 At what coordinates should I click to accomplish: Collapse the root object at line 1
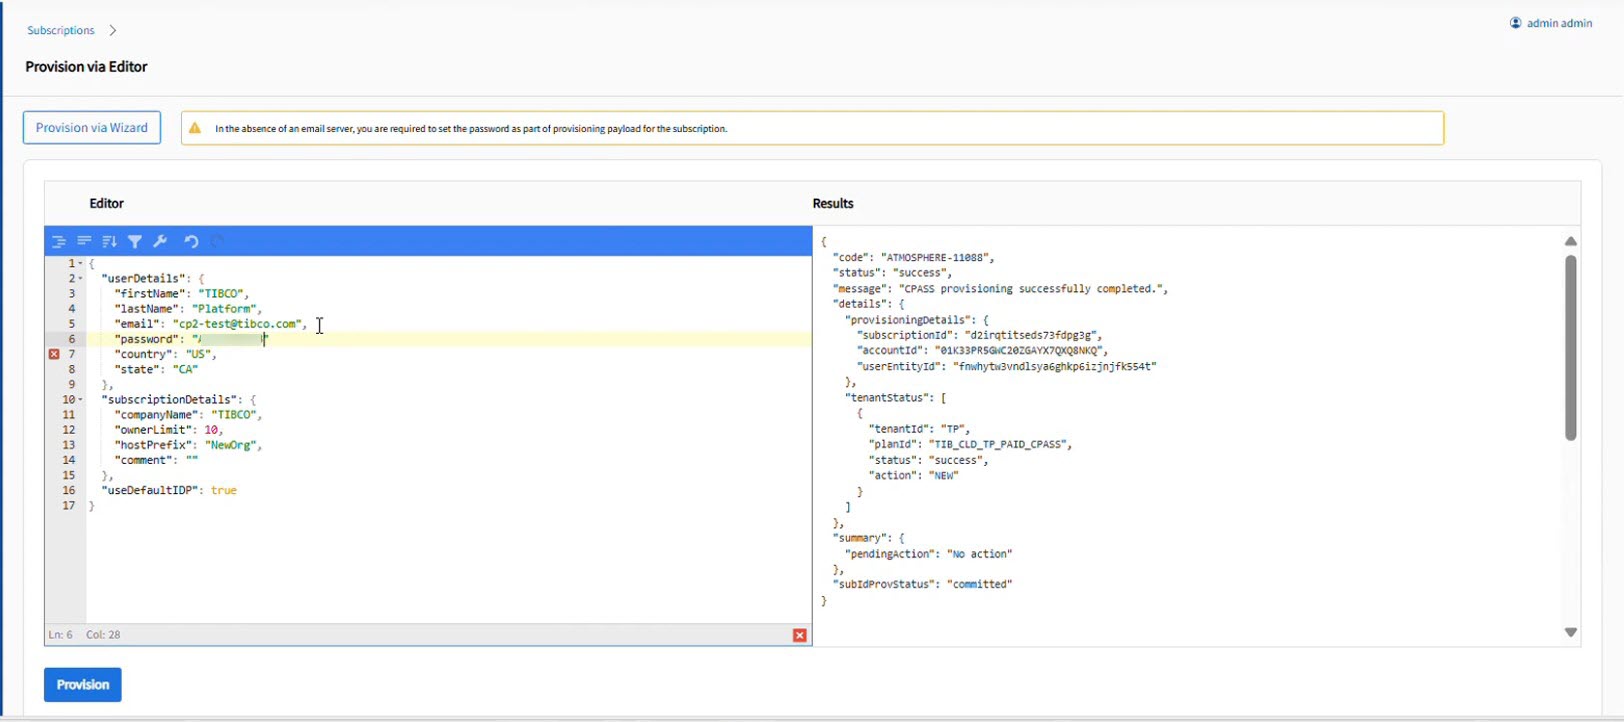point(81,264)
